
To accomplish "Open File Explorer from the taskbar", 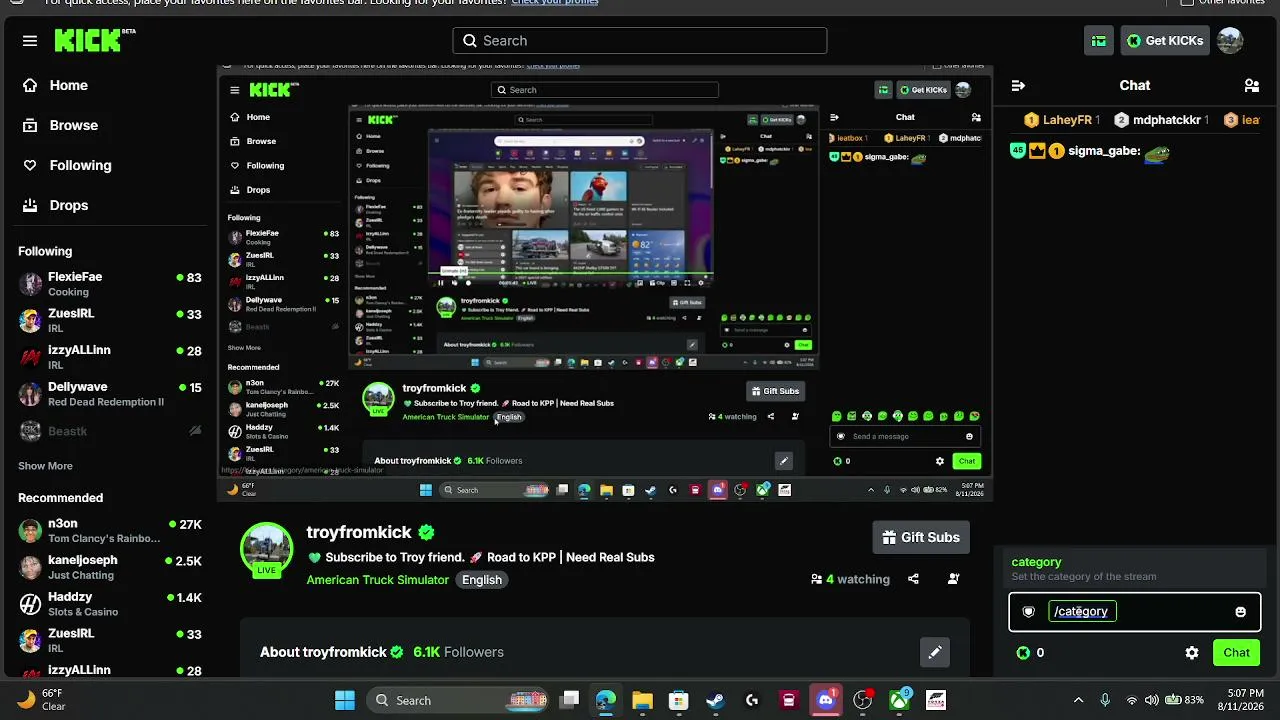I will click(642, 700).
